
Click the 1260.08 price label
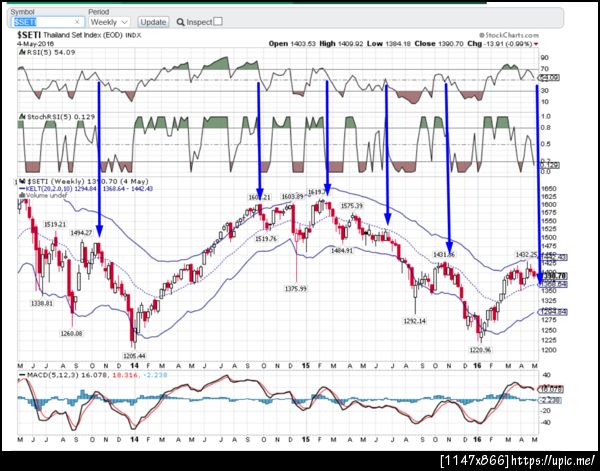[x=71, y=333]
